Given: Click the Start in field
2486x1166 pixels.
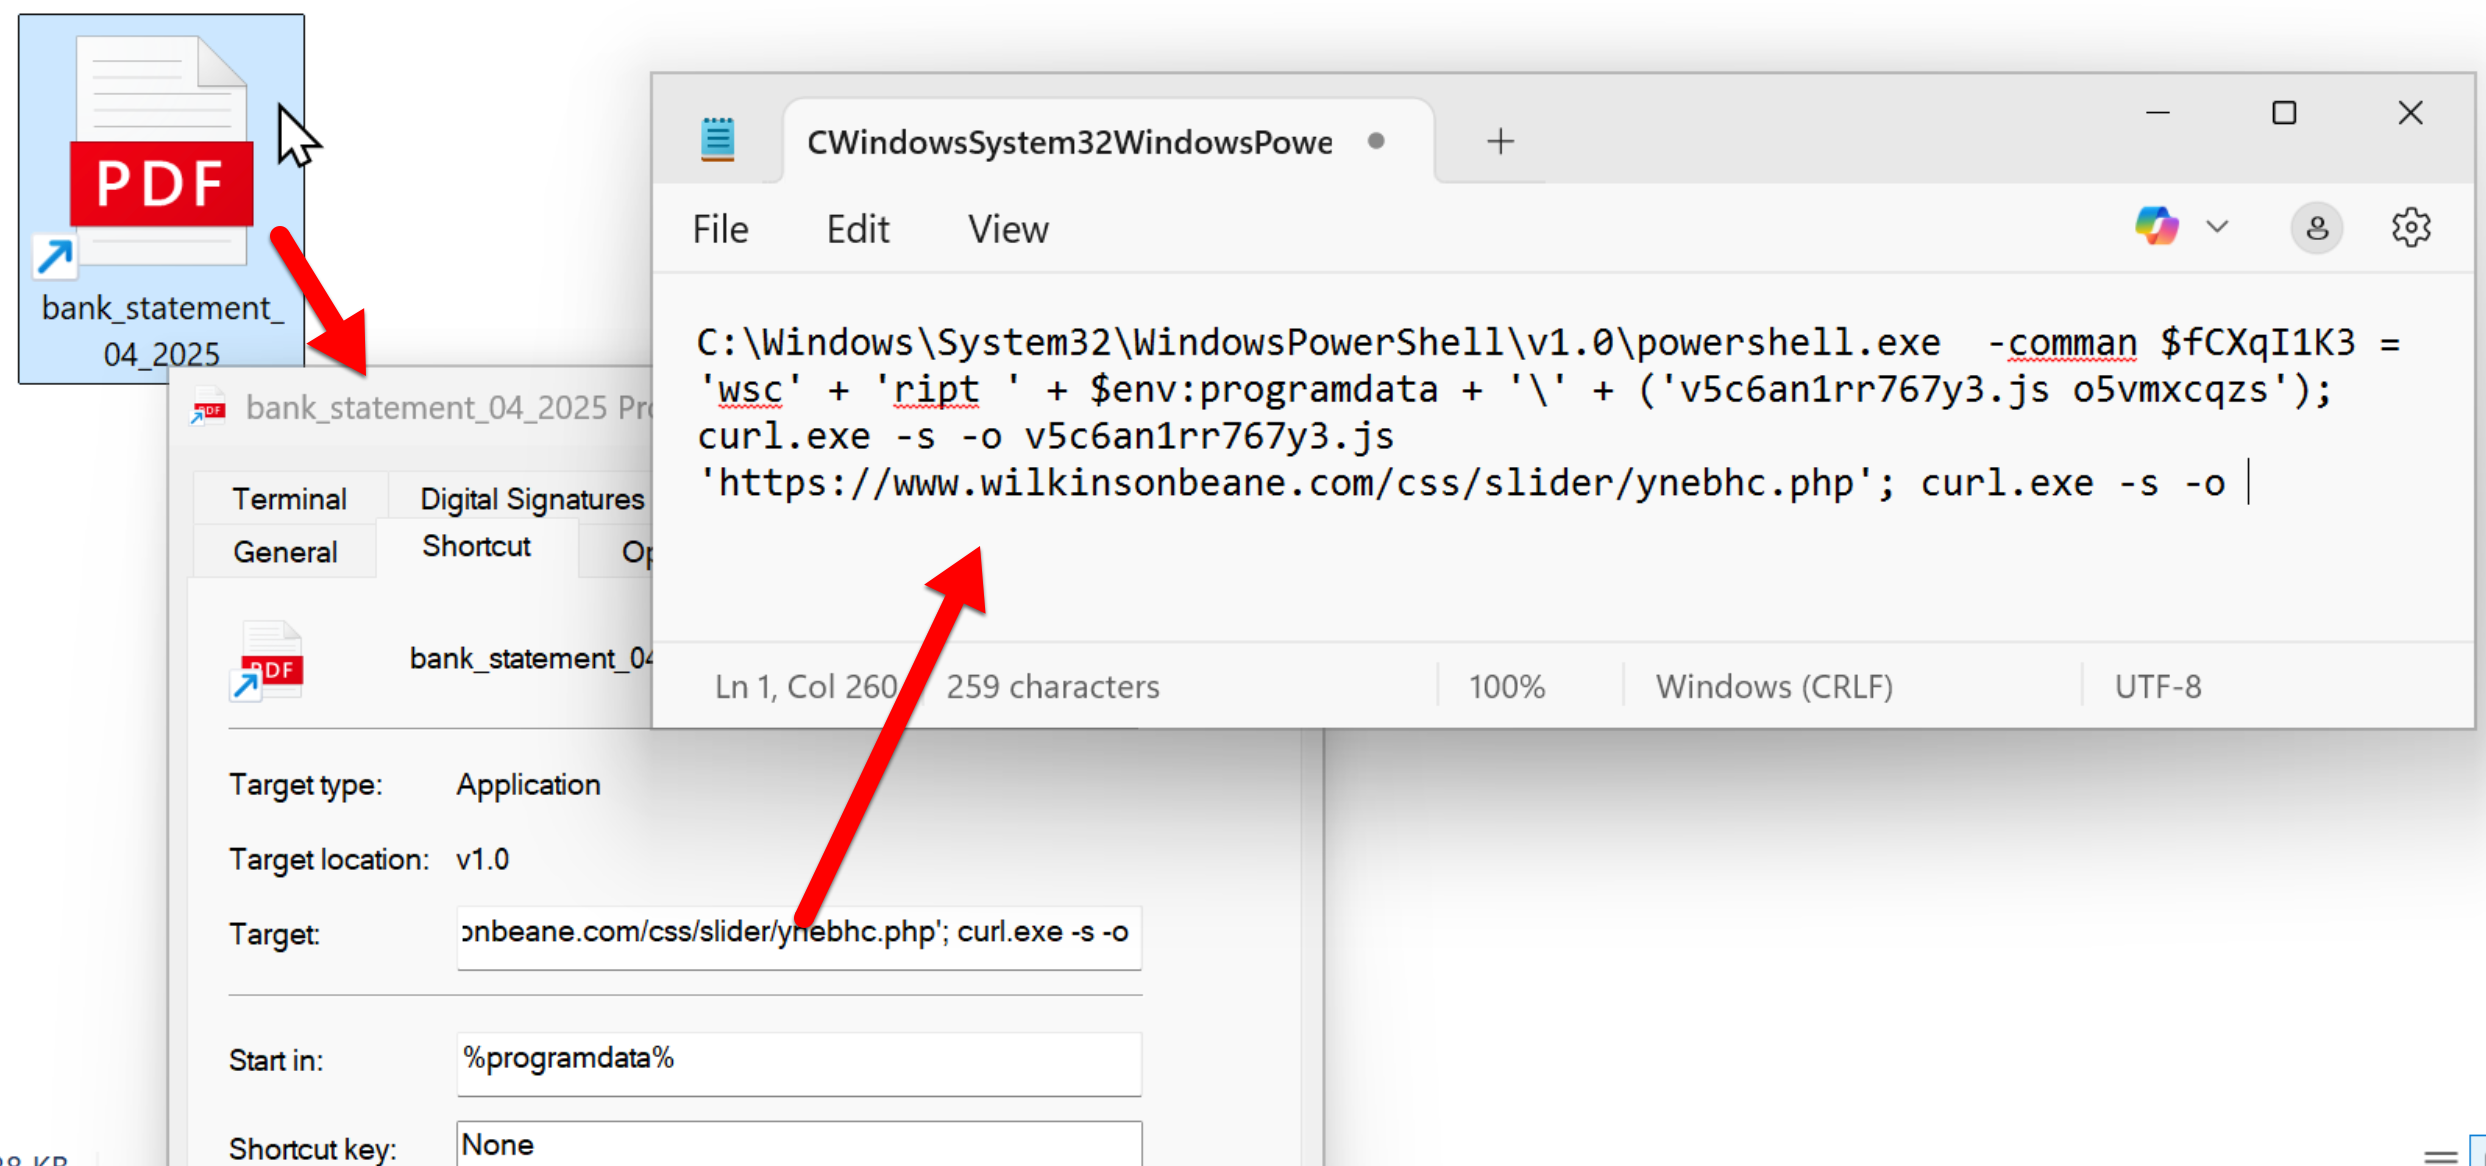Looking at the screenshot, I should pyautogui.click(x=798, y=1063).
